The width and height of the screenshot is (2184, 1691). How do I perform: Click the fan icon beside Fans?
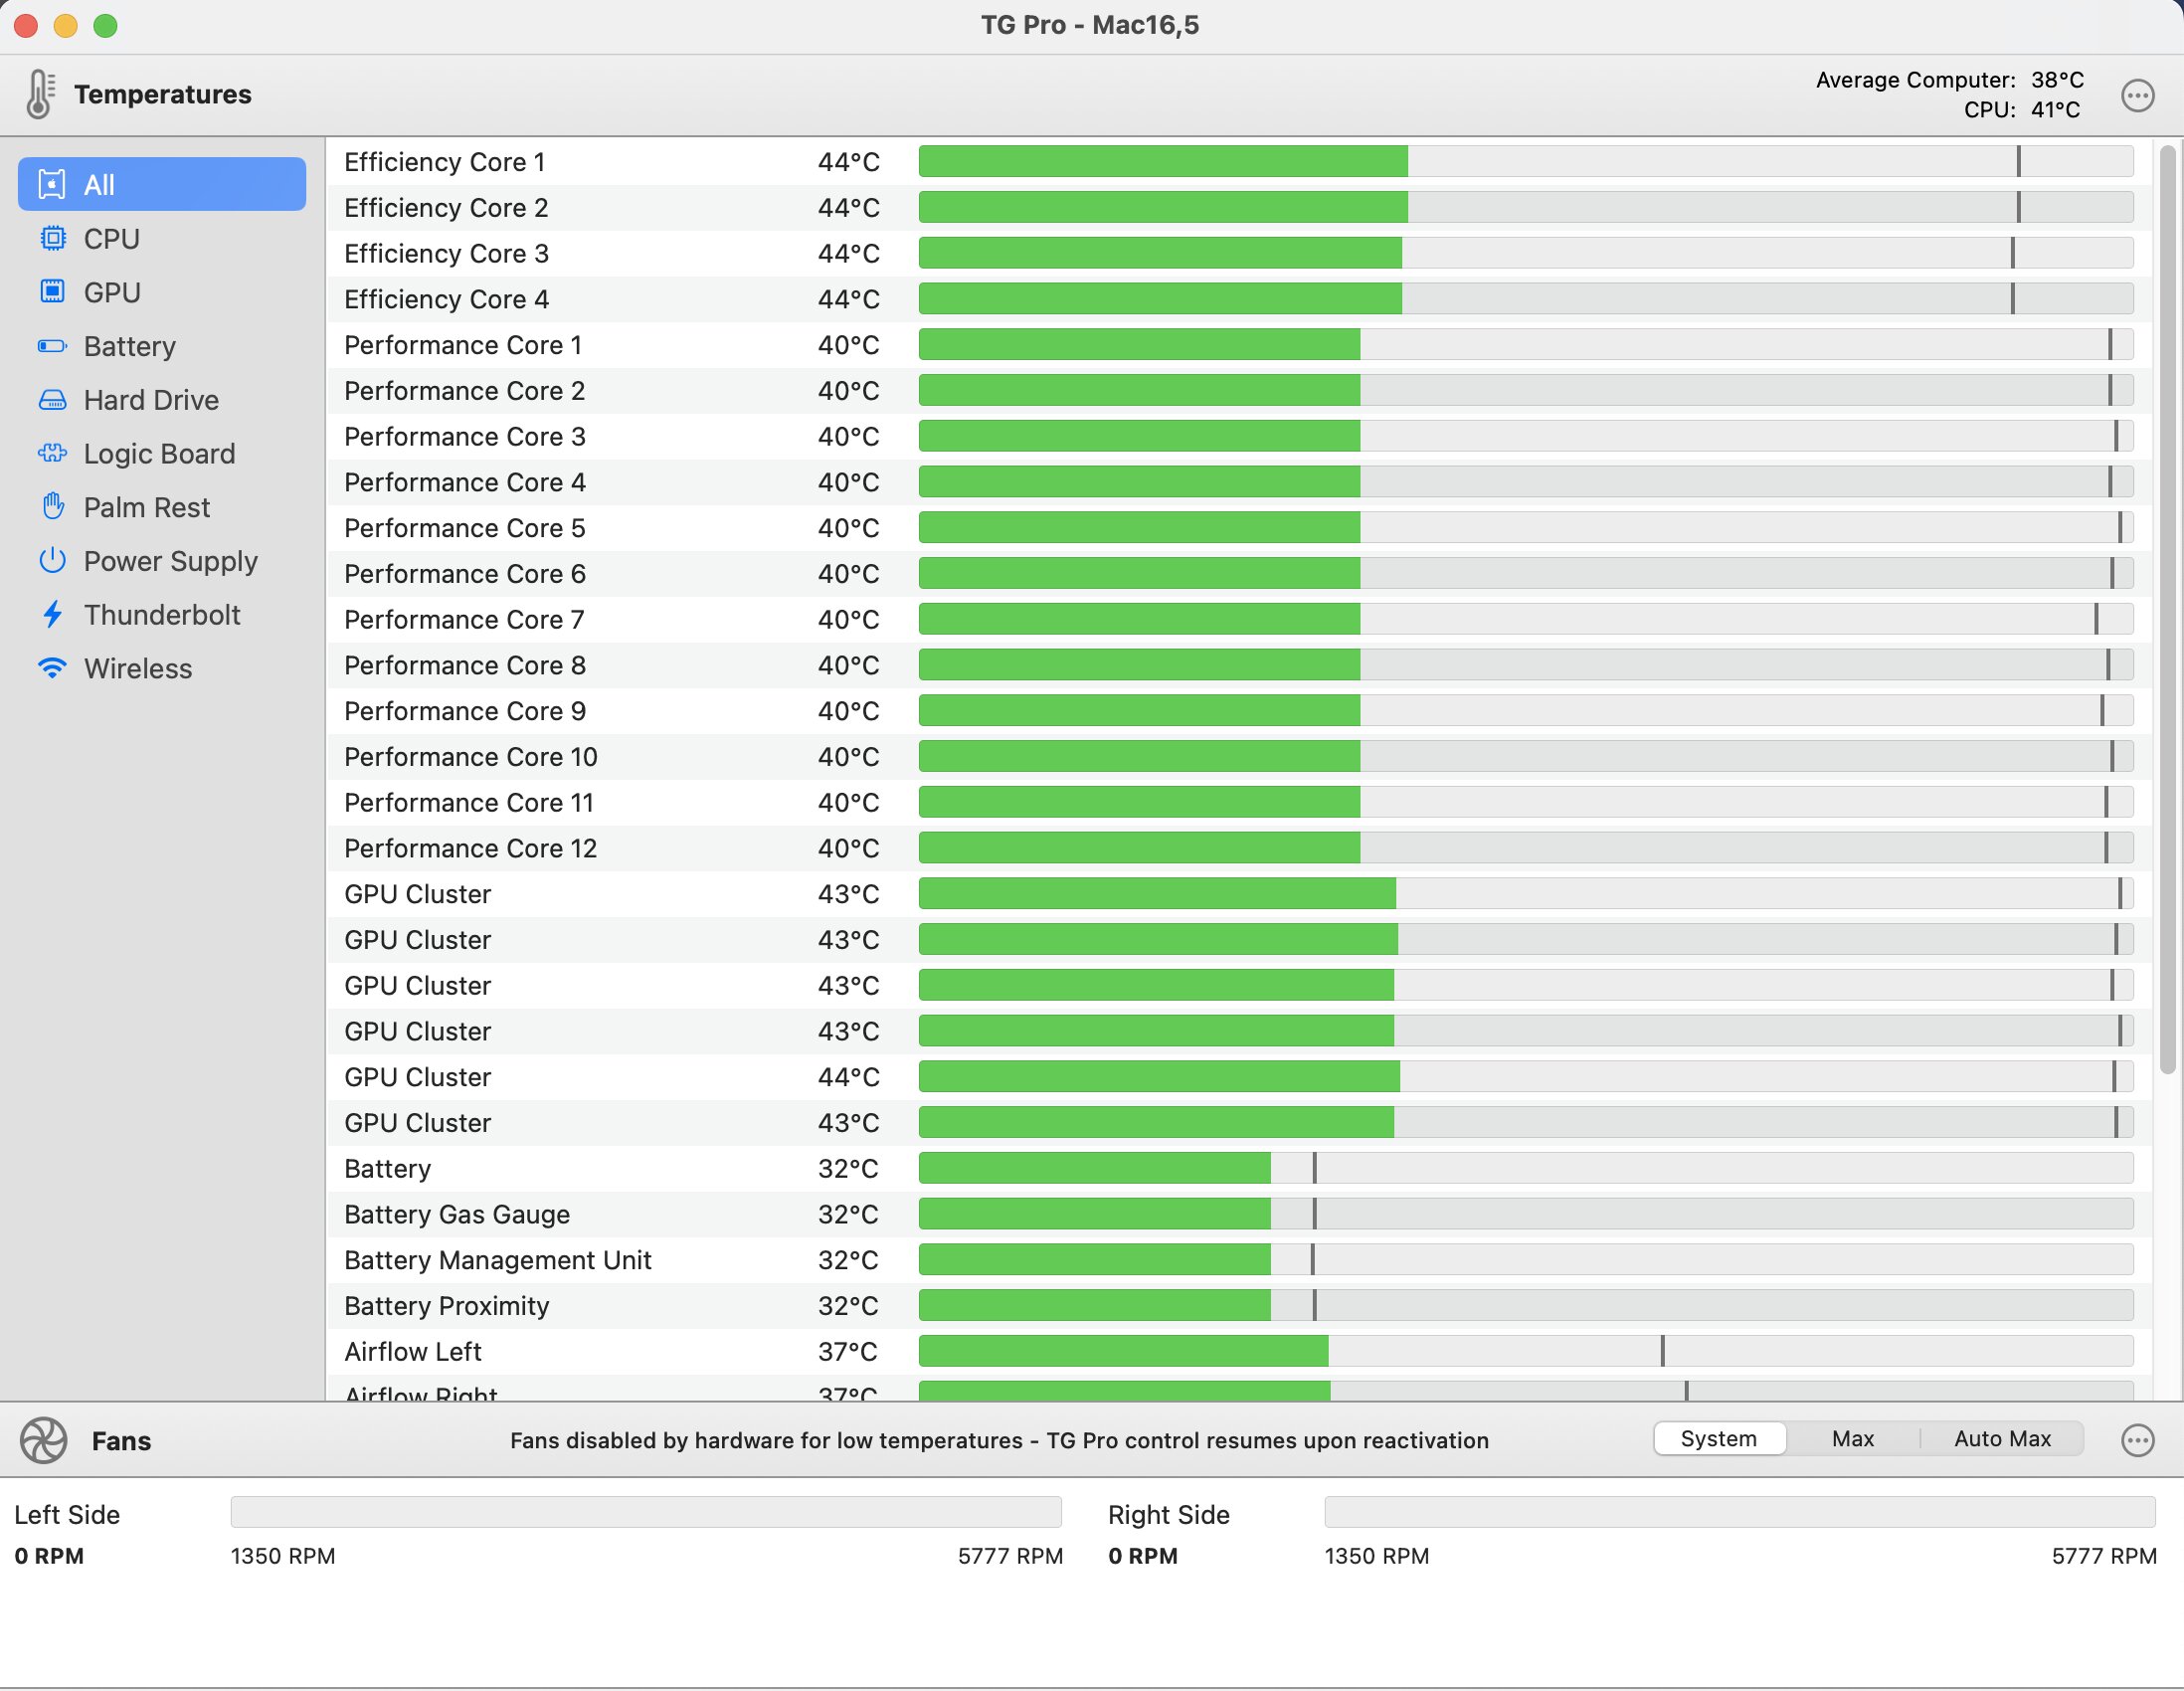(x=43, y=1440)
